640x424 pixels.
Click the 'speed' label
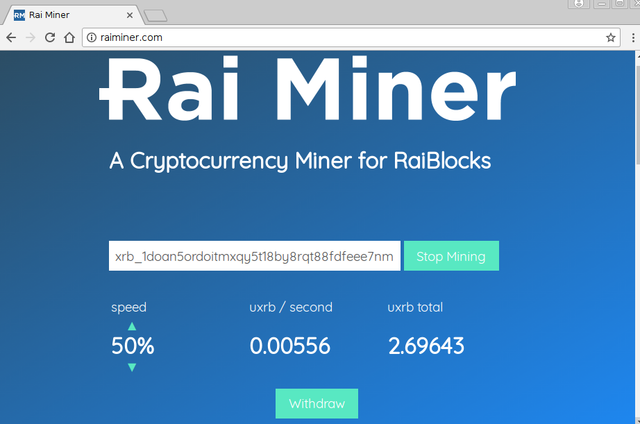pyautogui.click(x=129, y=307)
